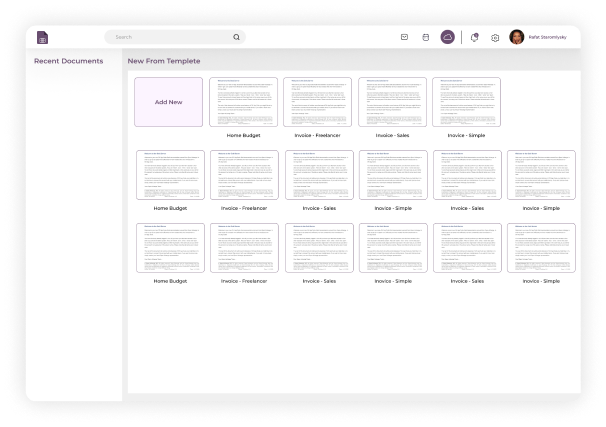
Task: Open first-row Invoice - Freelancer template thumbnail
Action: (x=318, y=102)
